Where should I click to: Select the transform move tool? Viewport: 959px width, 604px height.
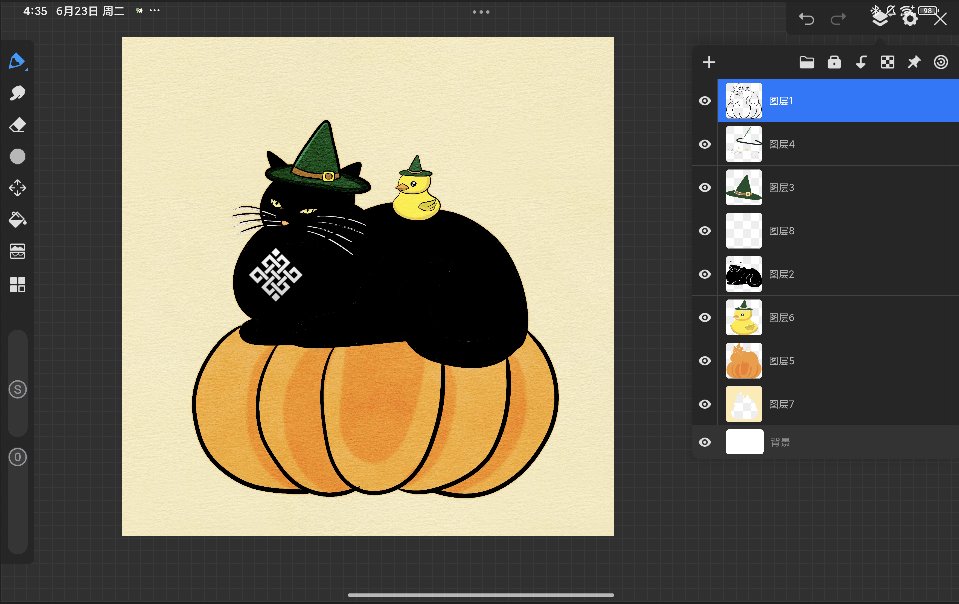coord(17,188)
